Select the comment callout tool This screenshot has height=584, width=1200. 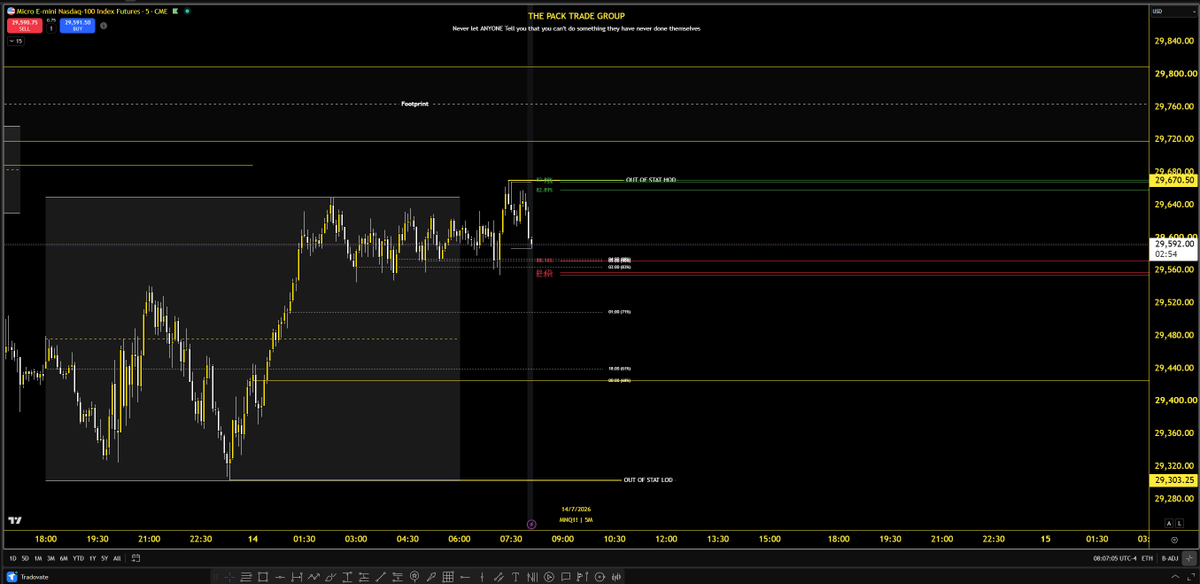[566, 577]
